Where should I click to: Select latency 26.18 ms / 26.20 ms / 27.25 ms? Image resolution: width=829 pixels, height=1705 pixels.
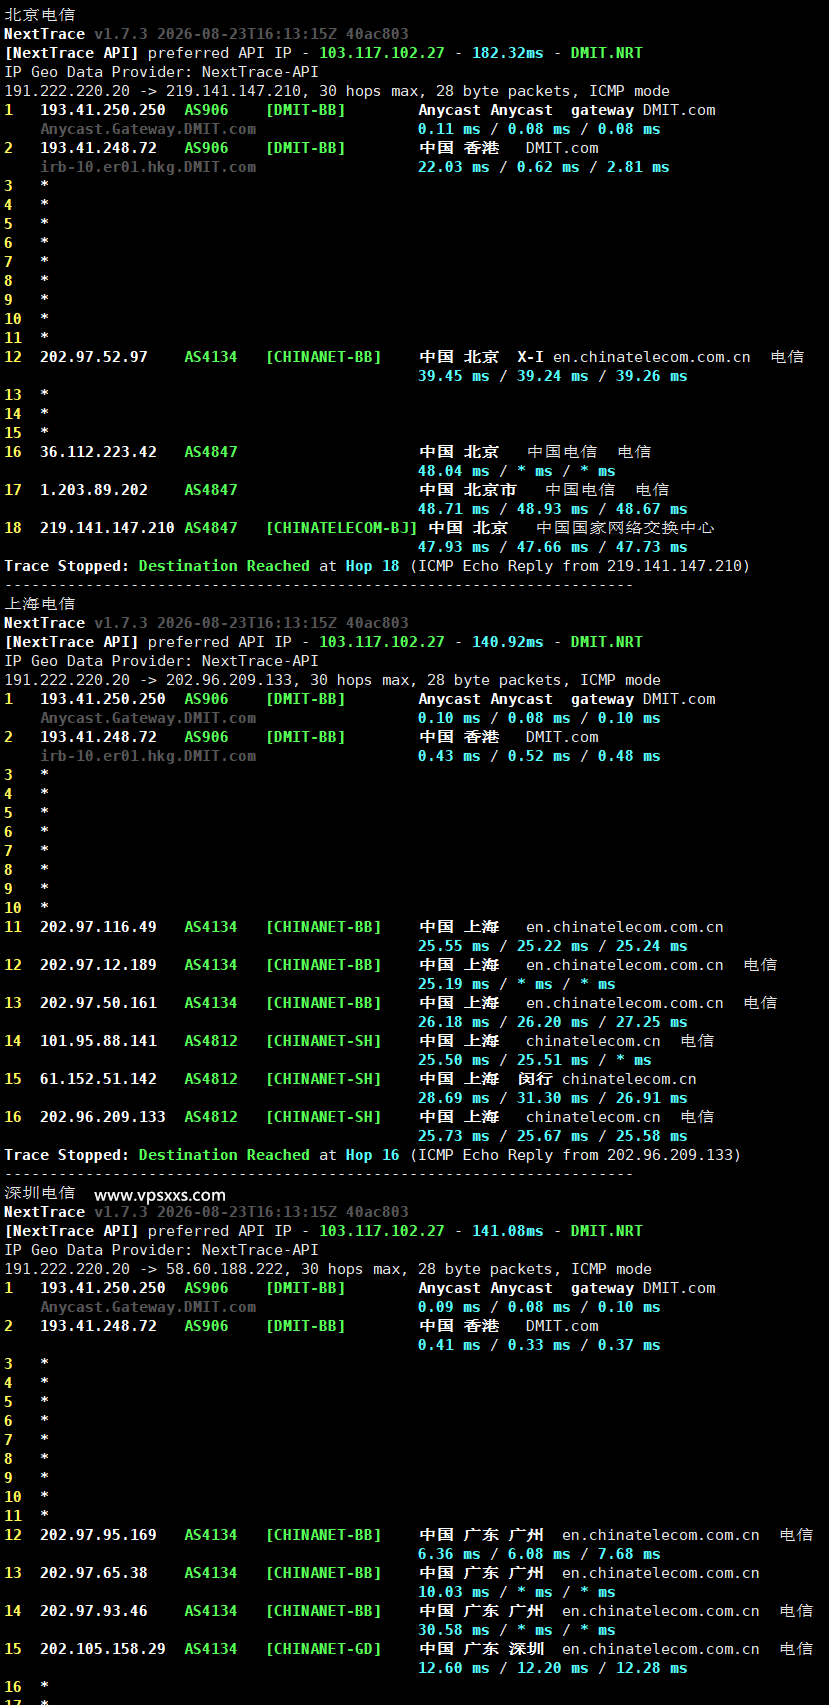click(553, 1022)
